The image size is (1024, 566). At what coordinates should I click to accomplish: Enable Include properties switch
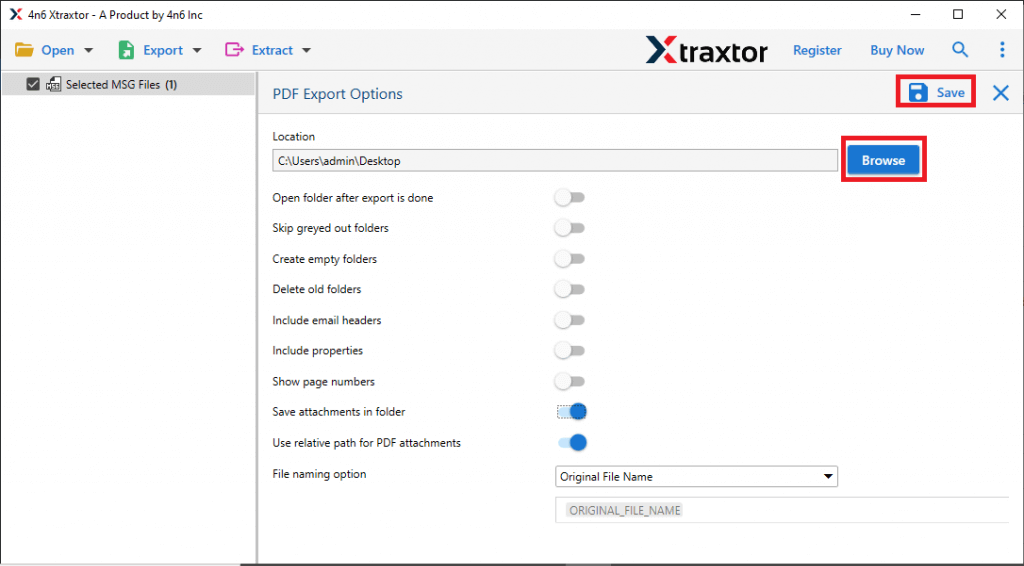click(570, 351)
